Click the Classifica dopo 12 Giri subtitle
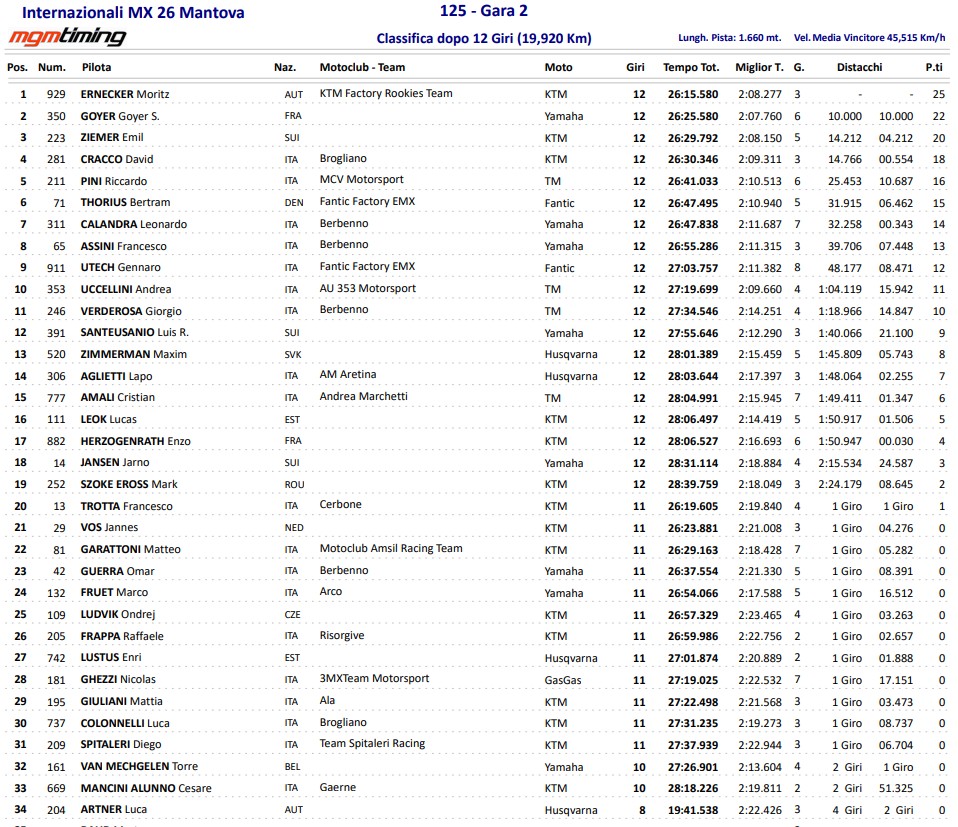The image size is (958, 827). coord(484,39)
